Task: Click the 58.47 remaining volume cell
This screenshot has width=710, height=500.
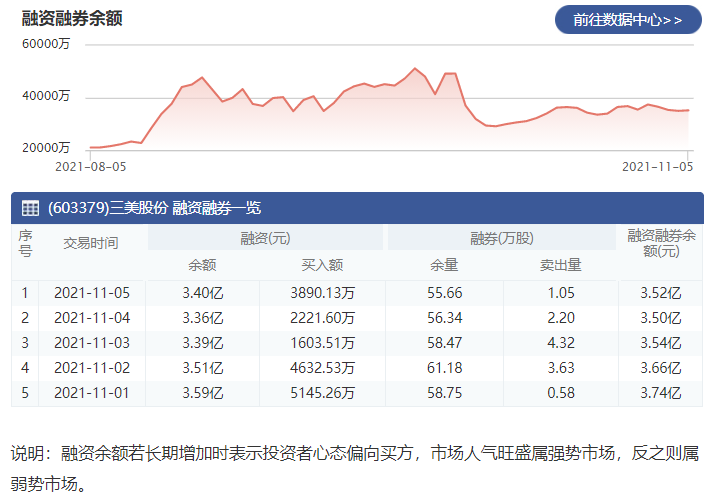Action: pyautogui.click(x=445, y=343)
